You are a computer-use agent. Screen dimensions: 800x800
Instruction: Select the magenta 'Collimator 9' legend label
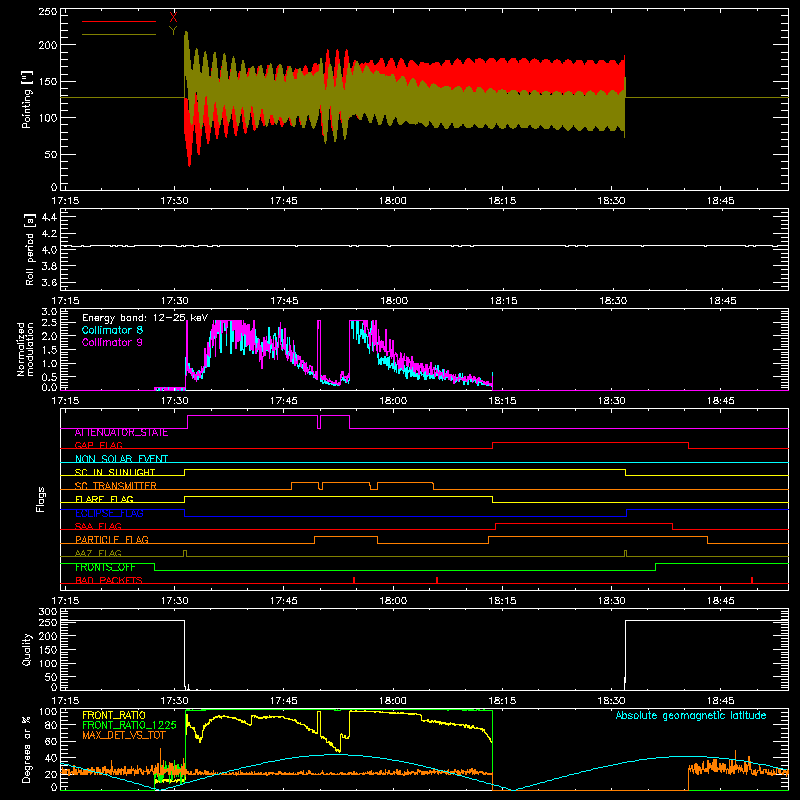pos(112,342)
